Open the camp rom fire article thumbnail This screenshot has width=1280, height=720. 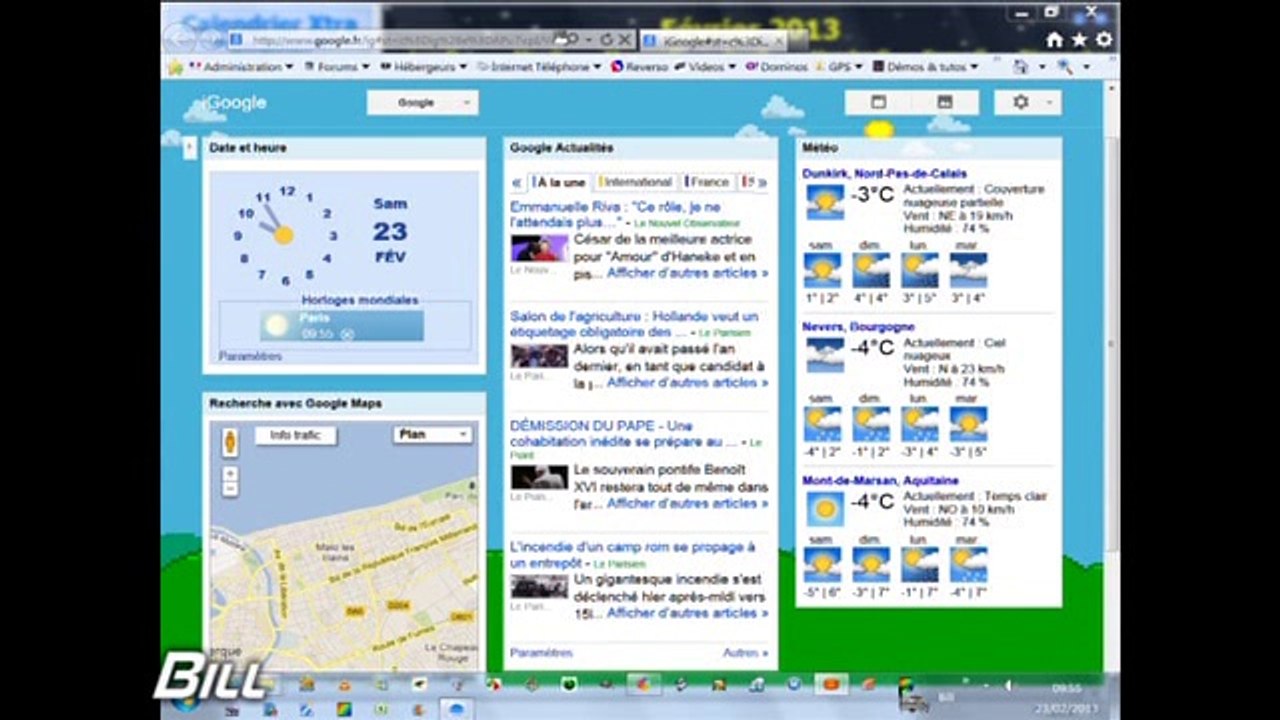[539, 586]
